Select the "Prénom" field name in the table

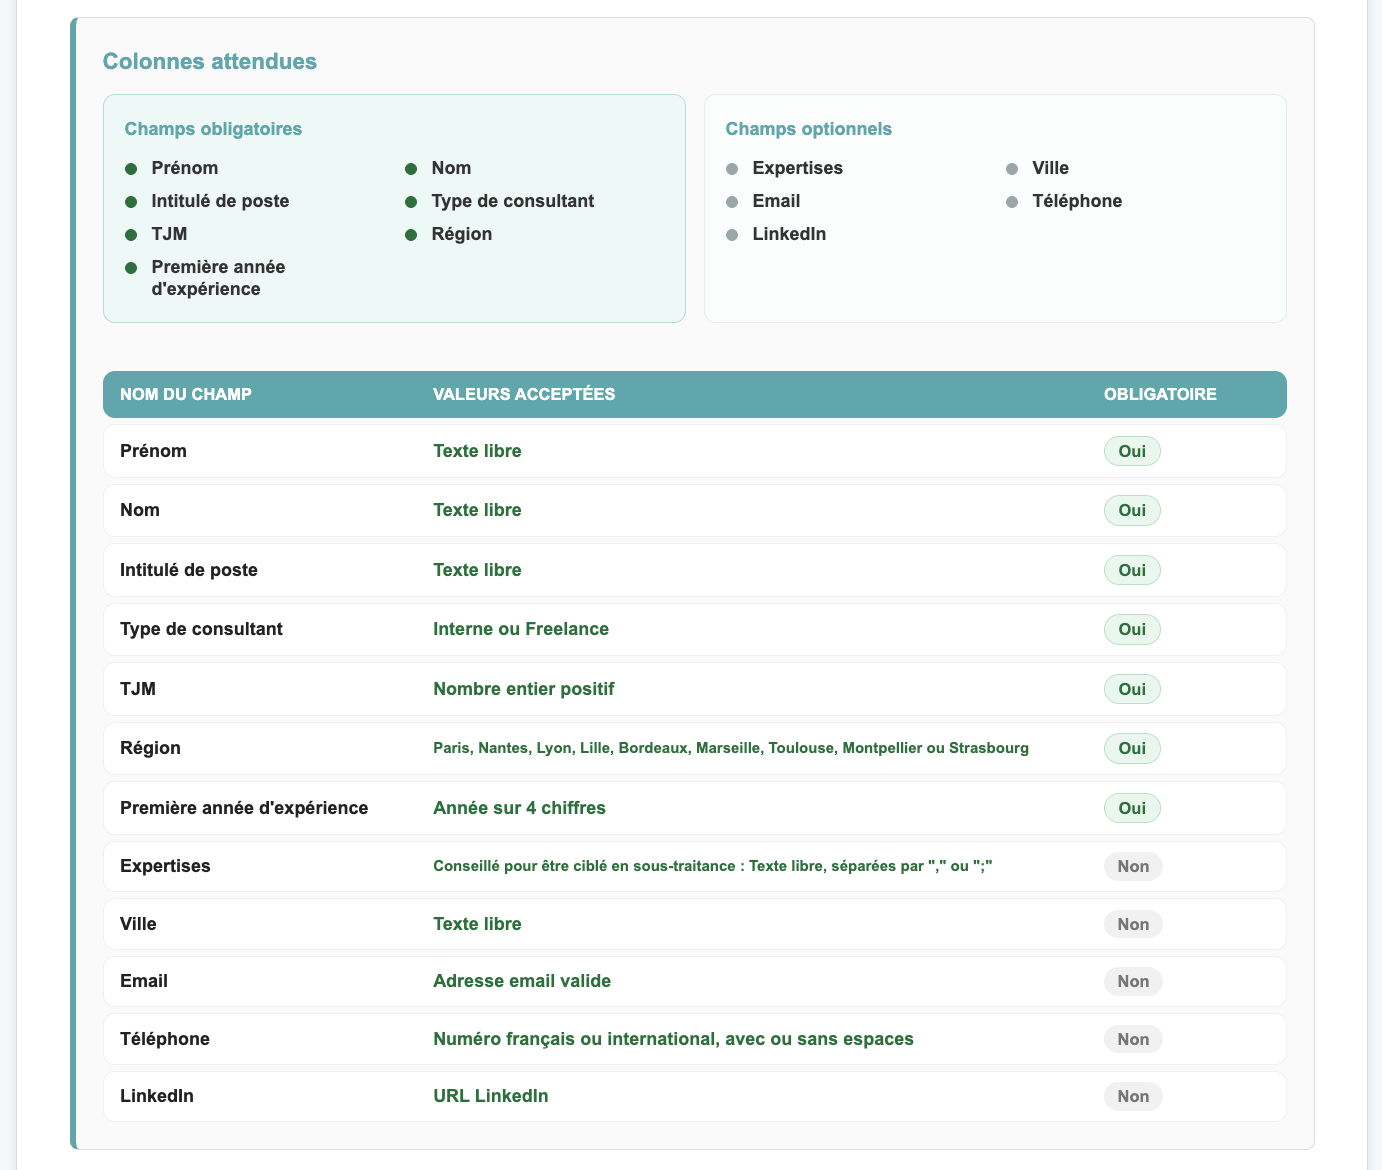point(153,451)
